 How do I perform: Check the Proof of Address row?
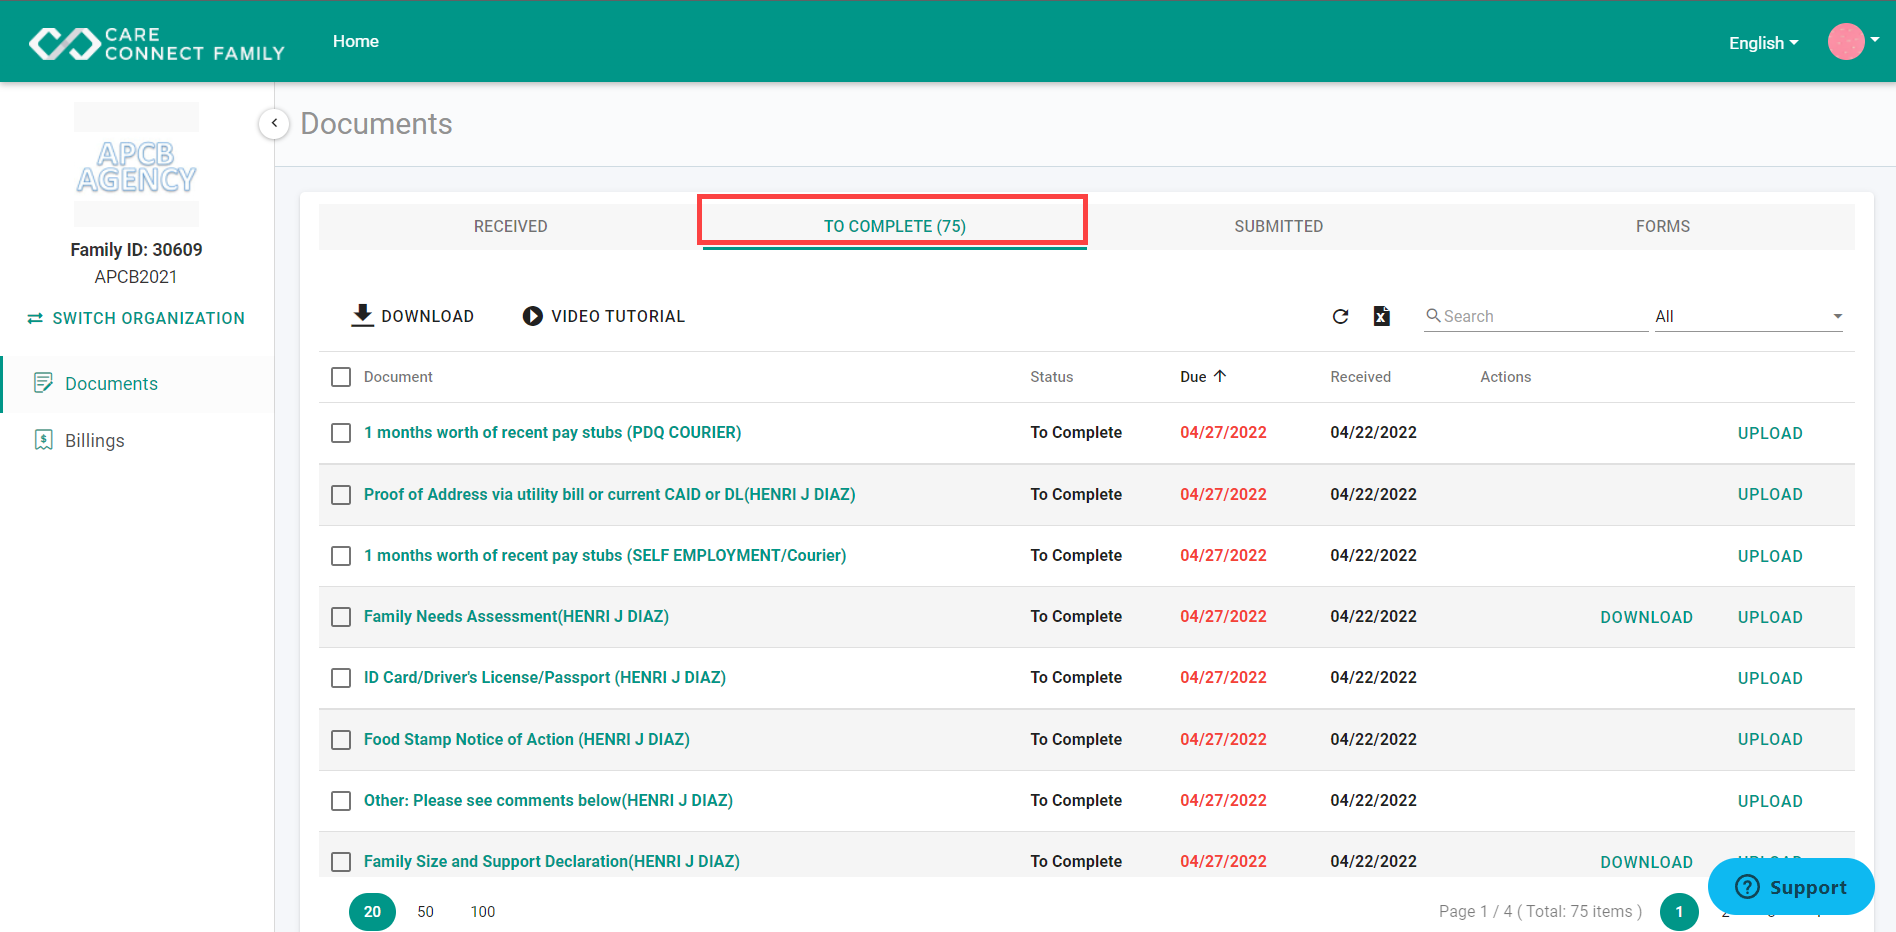(x=341, y=495)
